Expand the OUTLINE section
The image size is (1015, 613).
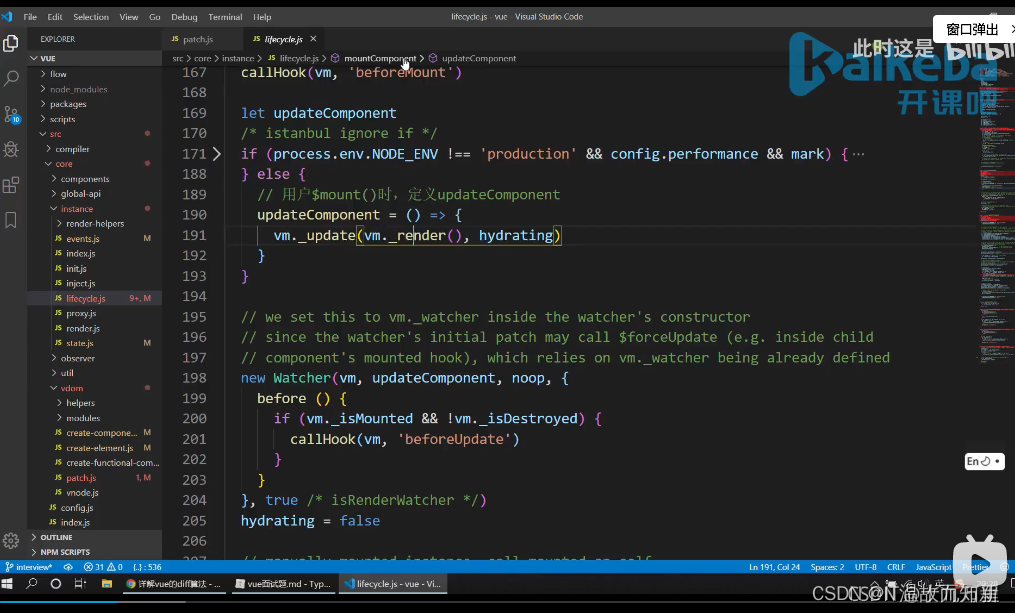[95, 537]
